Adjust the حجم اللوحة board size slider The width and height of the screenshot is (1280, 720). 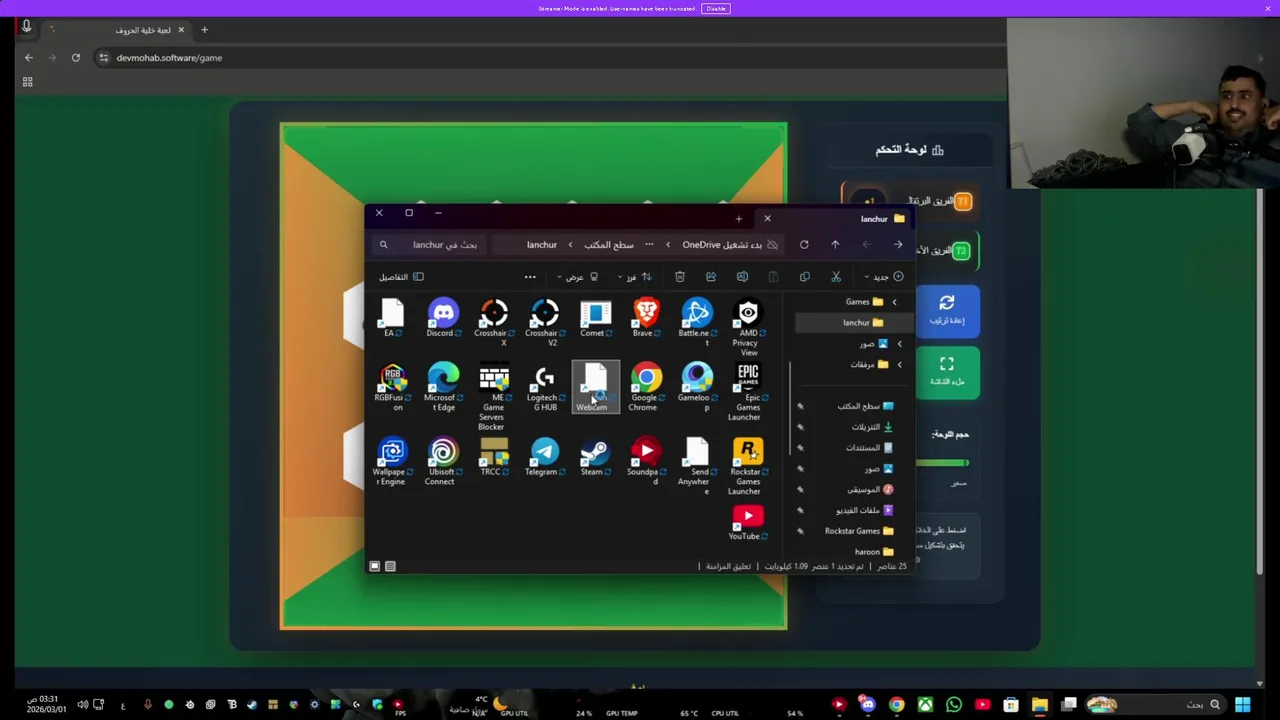coord(943,463)
